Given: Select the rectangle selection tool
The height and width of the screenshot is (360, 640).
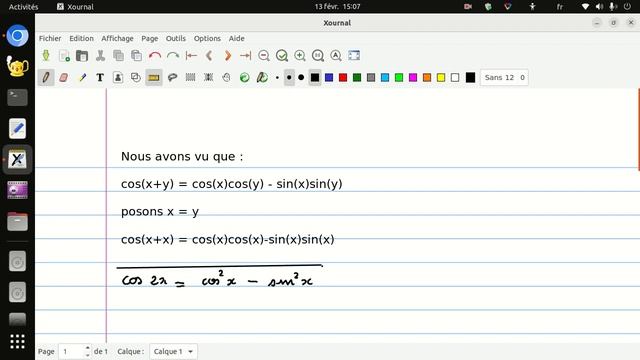Looking at the screenshot, I should click(190, 78).
